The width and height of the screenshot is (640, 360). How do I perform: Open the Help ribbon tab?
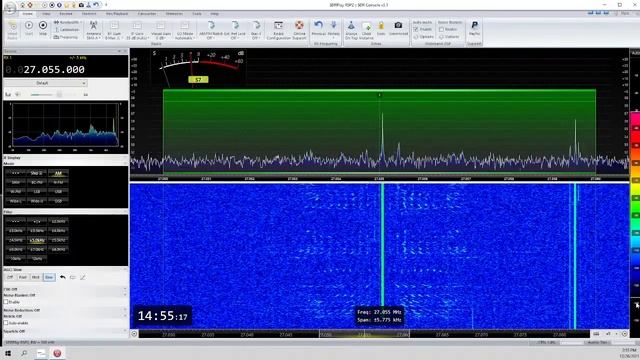coord(214,13)
